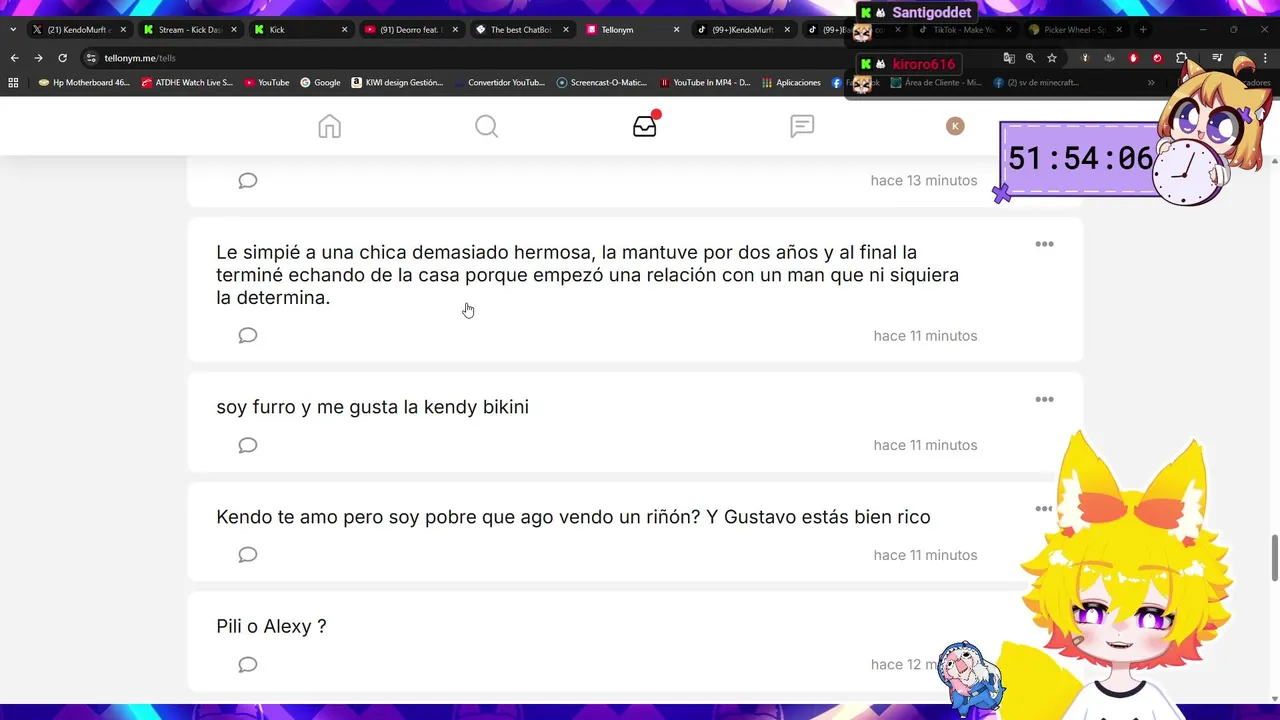
Task: Click the tell text 'soy furro y me gusta la kendy bikini'
Action: (x=372, y=407)
